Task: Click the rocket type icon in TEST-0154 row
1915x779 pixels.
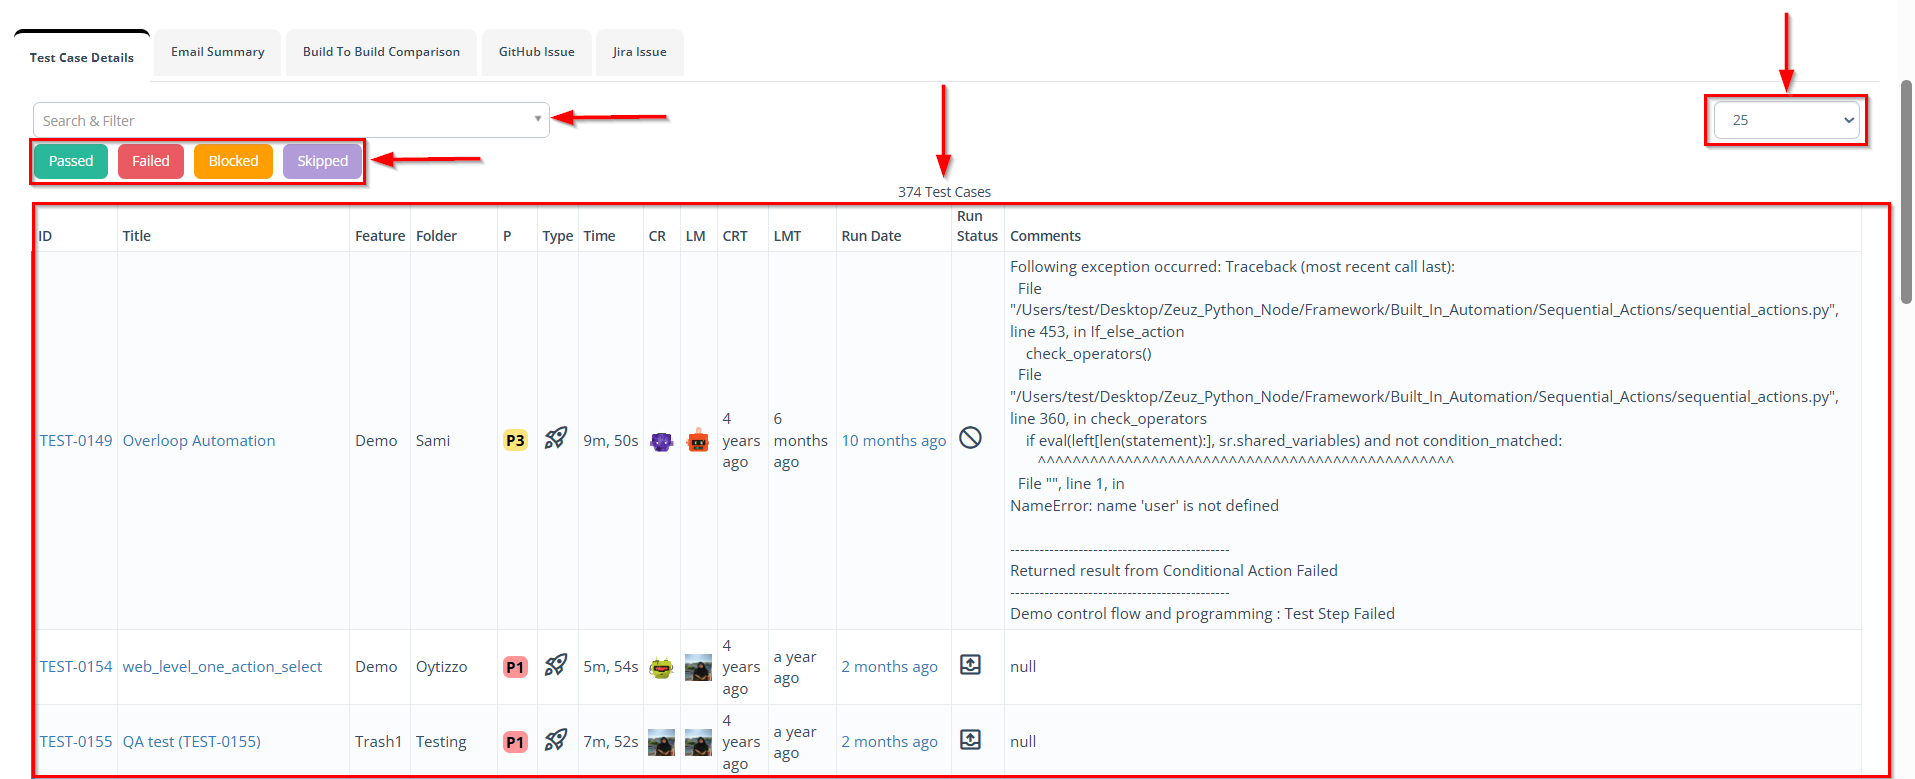Action: pos(556,665)
